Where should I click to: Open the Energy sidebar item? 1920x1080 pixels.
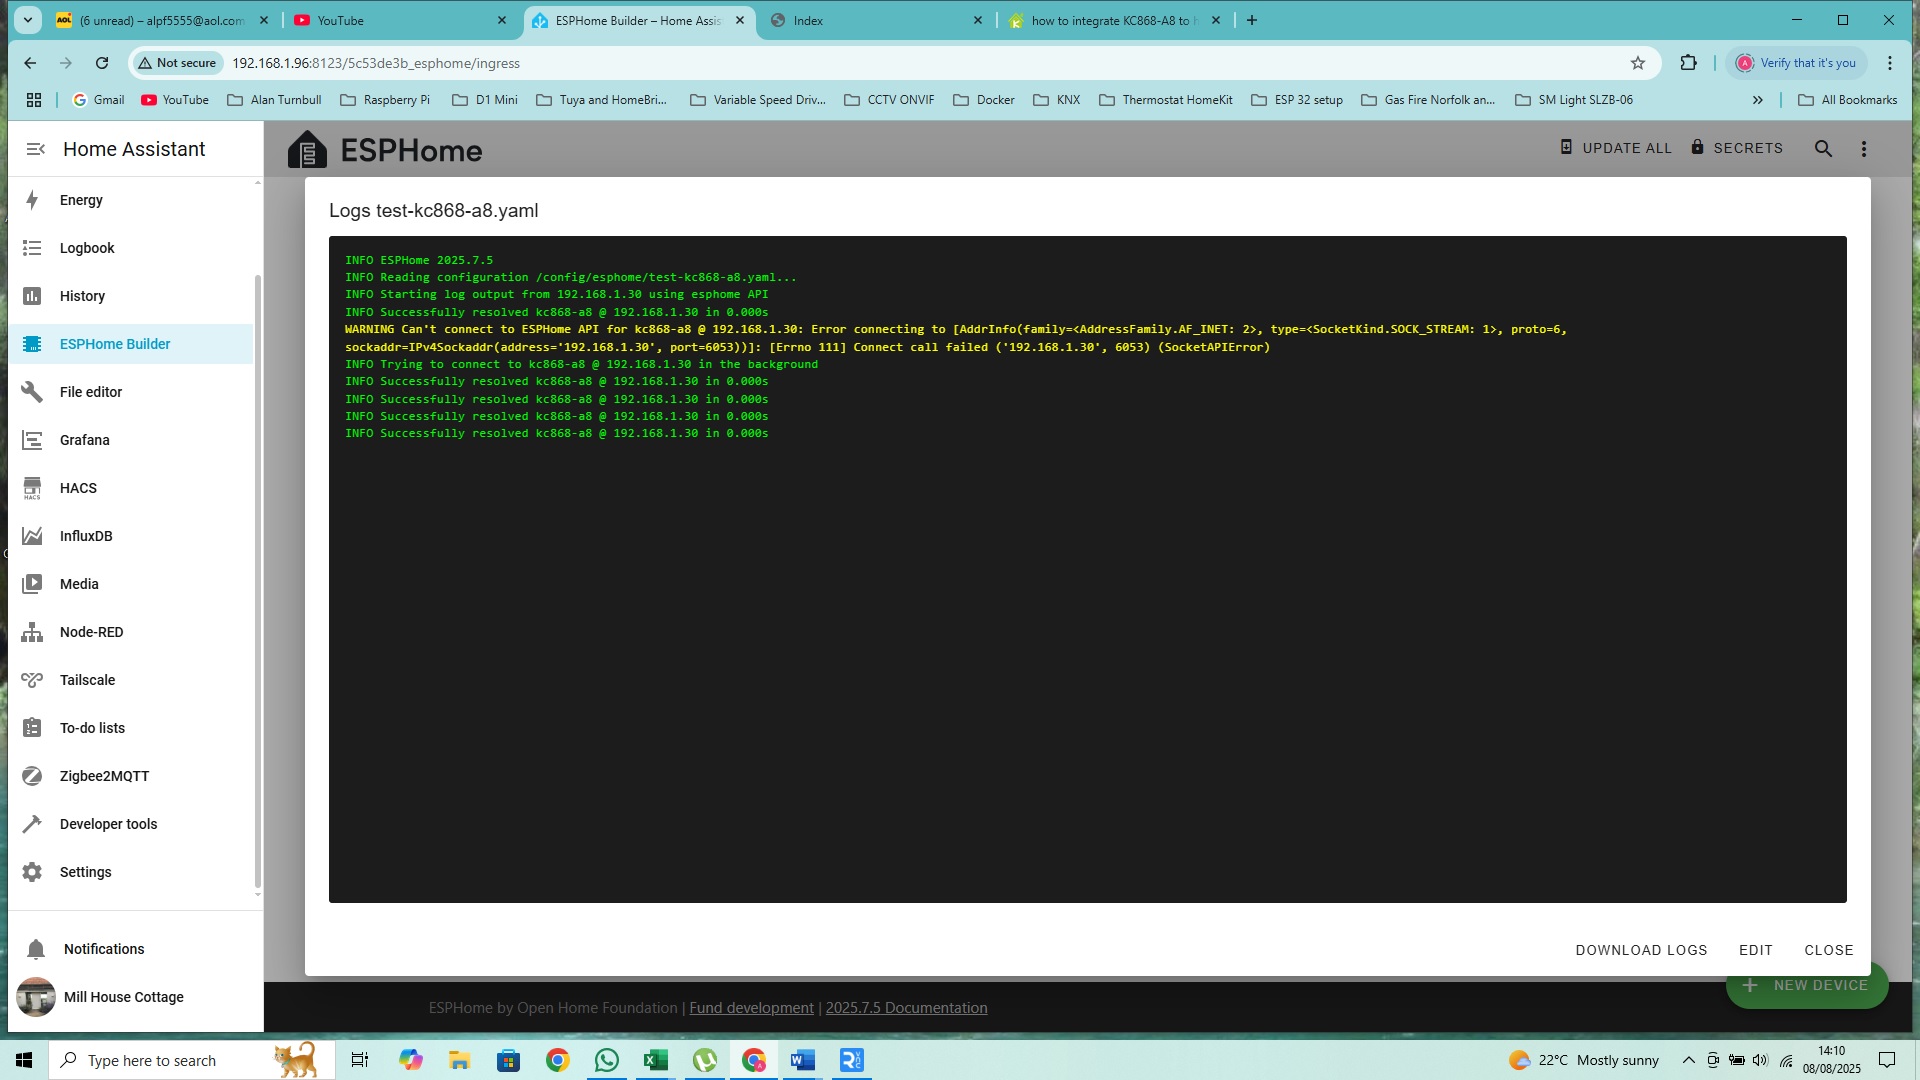[81, 200]
